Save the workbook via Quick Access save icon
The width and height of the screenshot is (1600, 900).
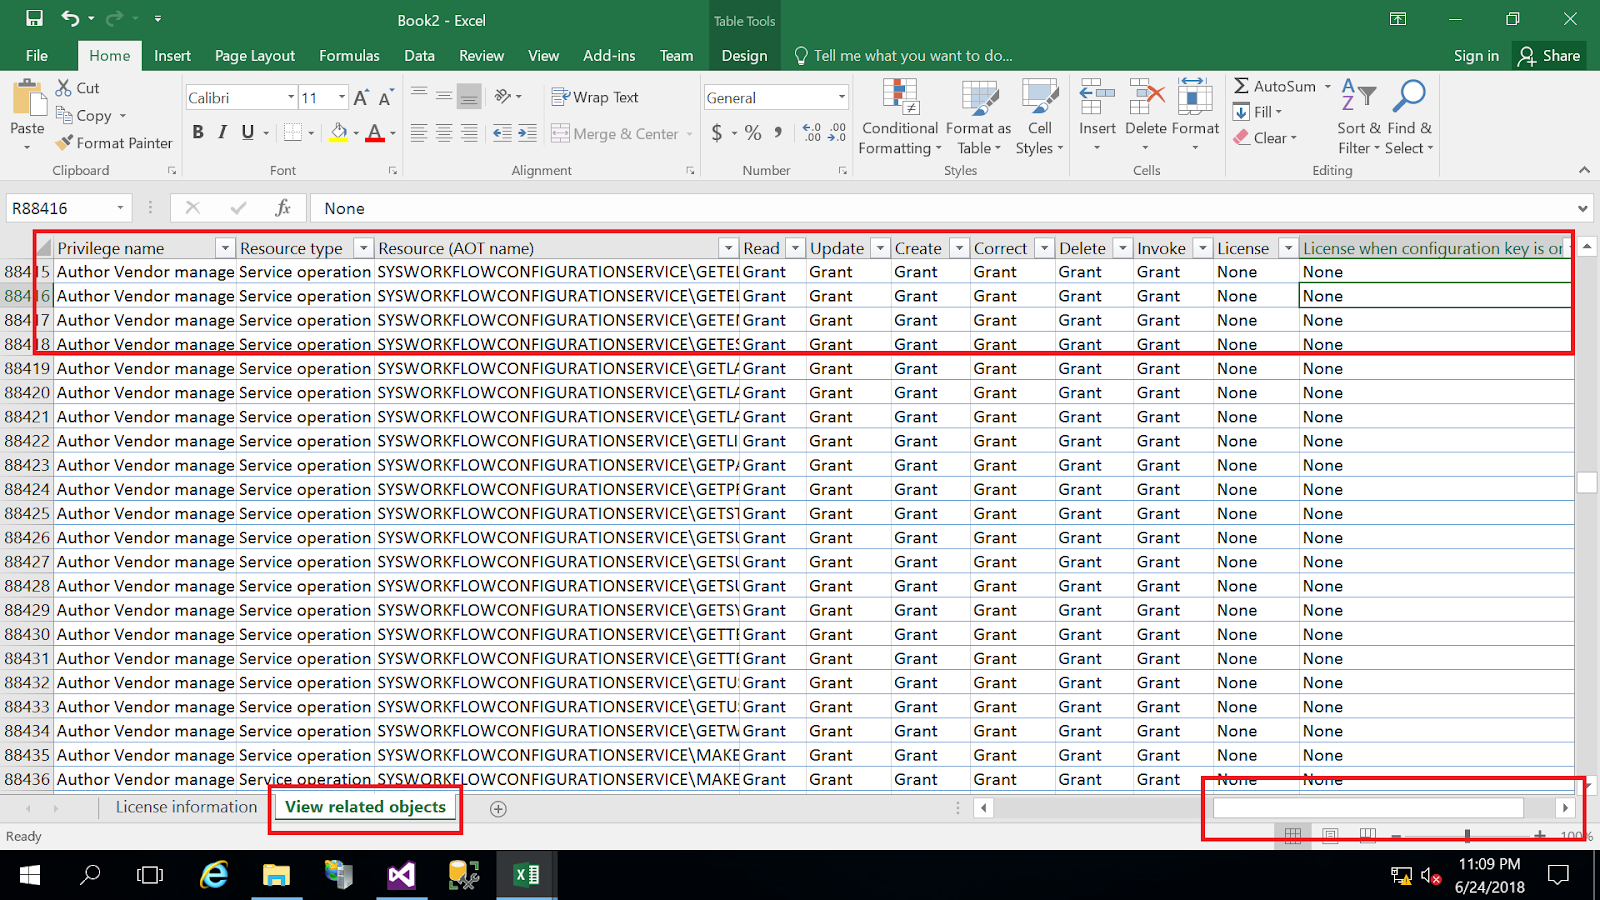coord(34,19)
